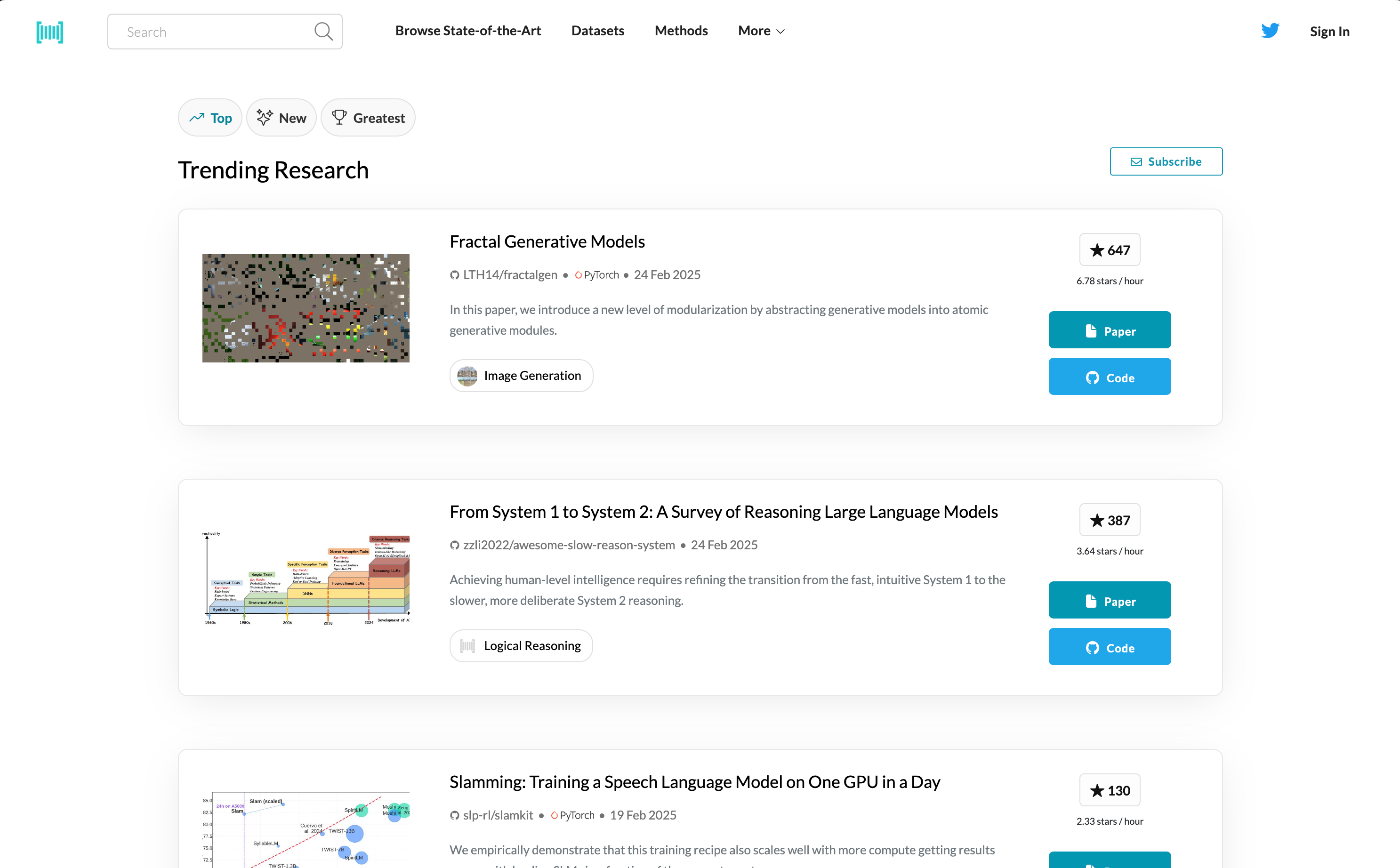1400x868 pixels.
Task: Go to the Methods page
Action: click(x=681, y=31)
